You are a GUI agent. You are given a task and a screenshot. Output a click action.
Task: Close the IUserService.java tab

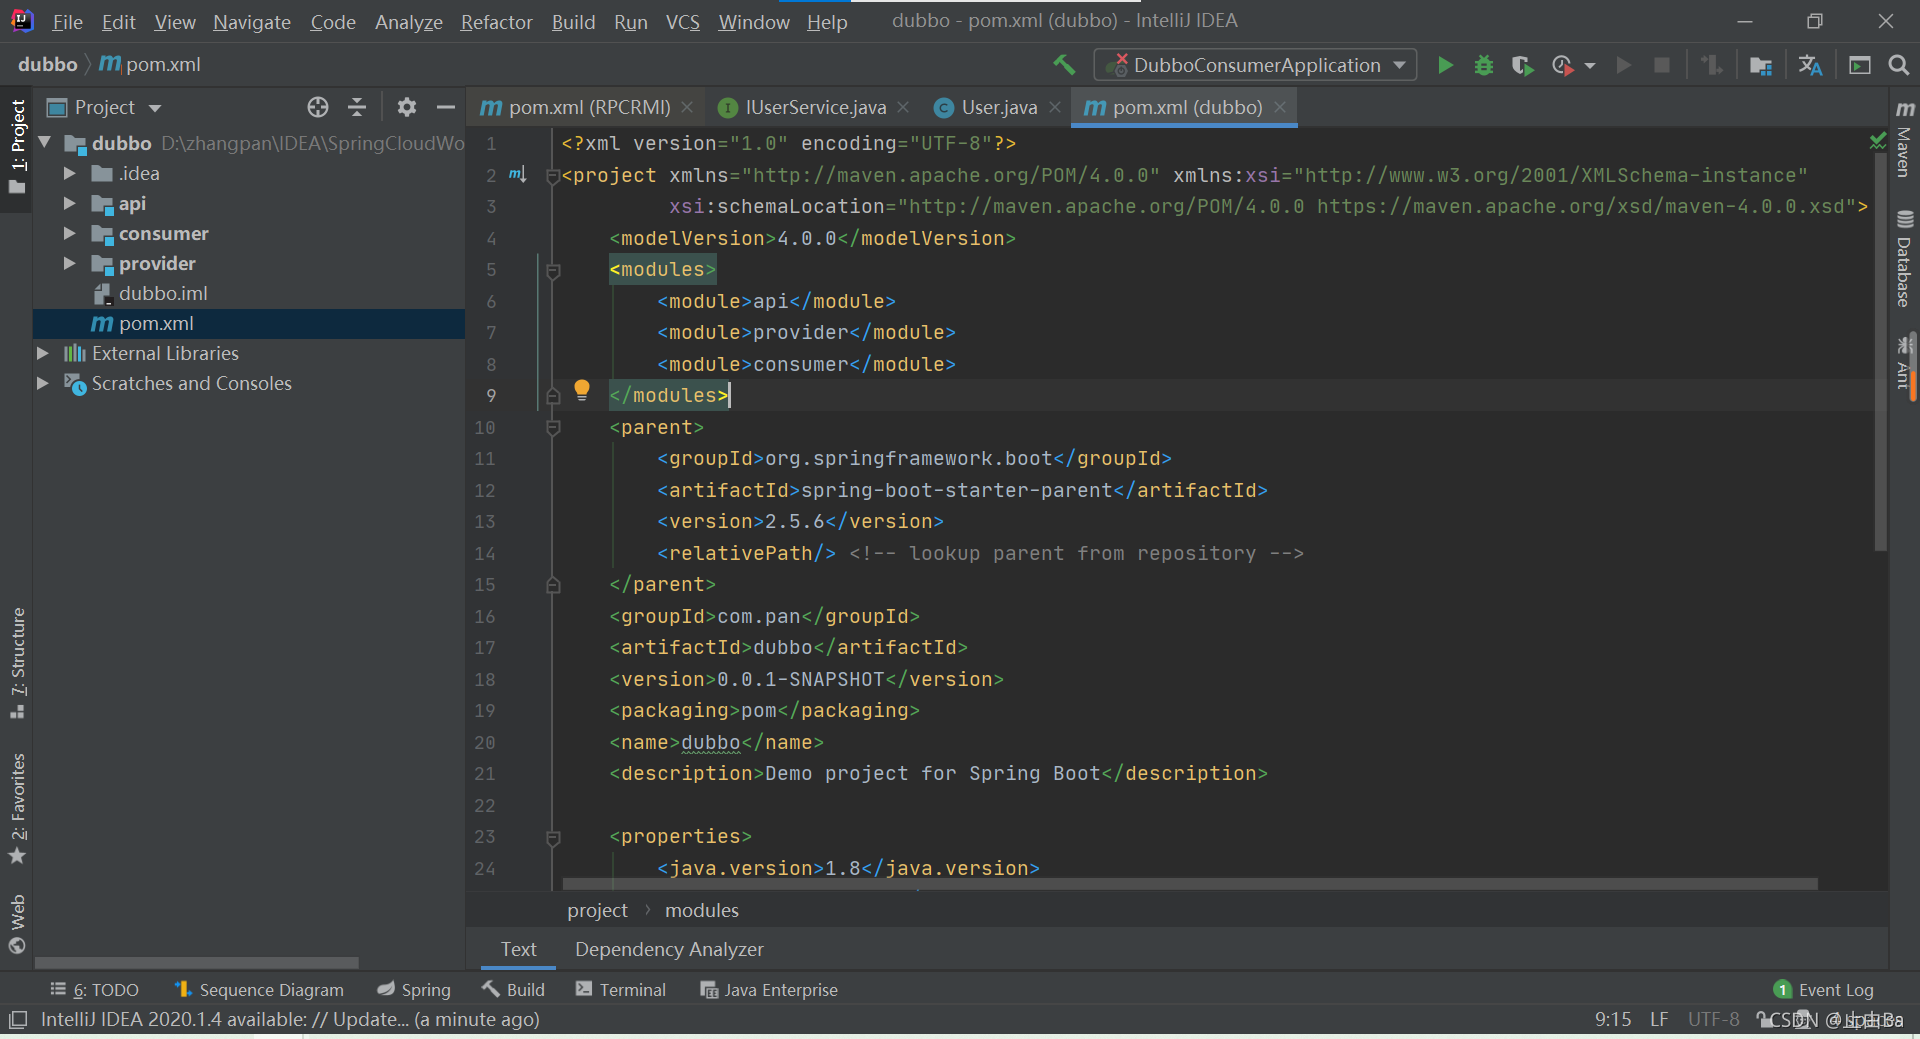pyautogui.click(x=903, y=107)
